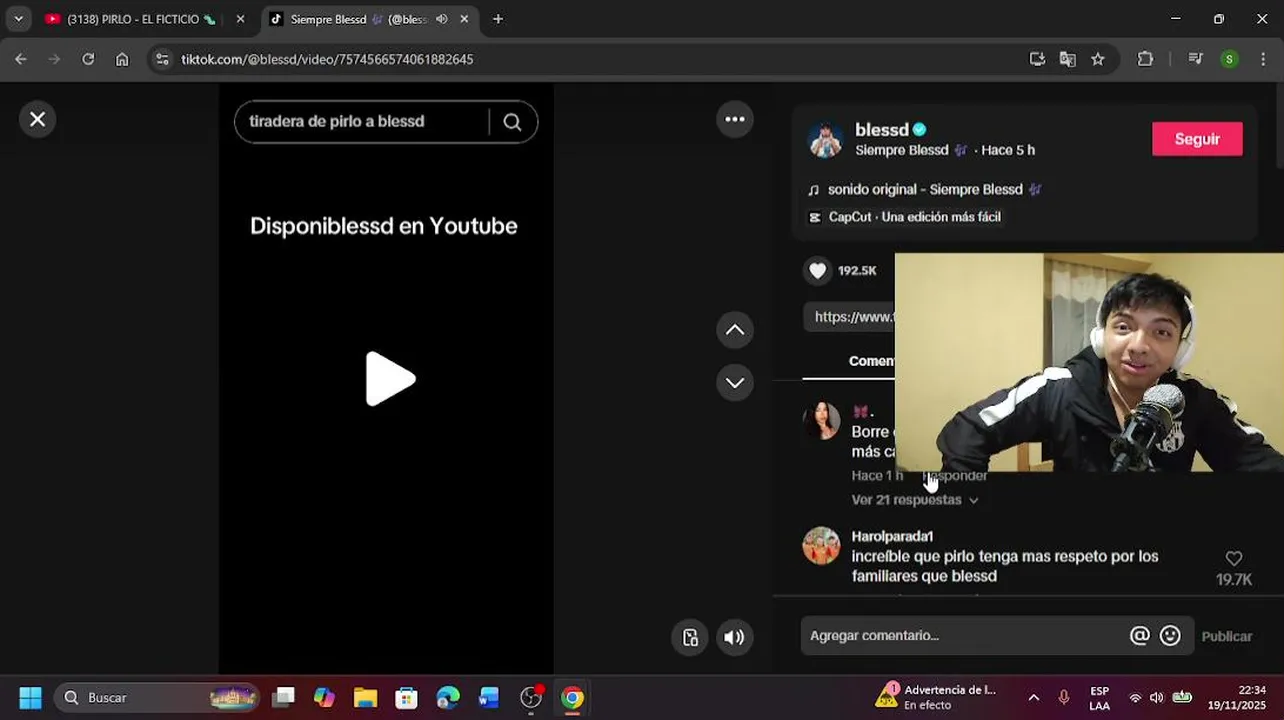The width and height of the screenshot is (1284, 720).
Task: Open the media control icon in the toolbar
Action: tap(1195, 59)
